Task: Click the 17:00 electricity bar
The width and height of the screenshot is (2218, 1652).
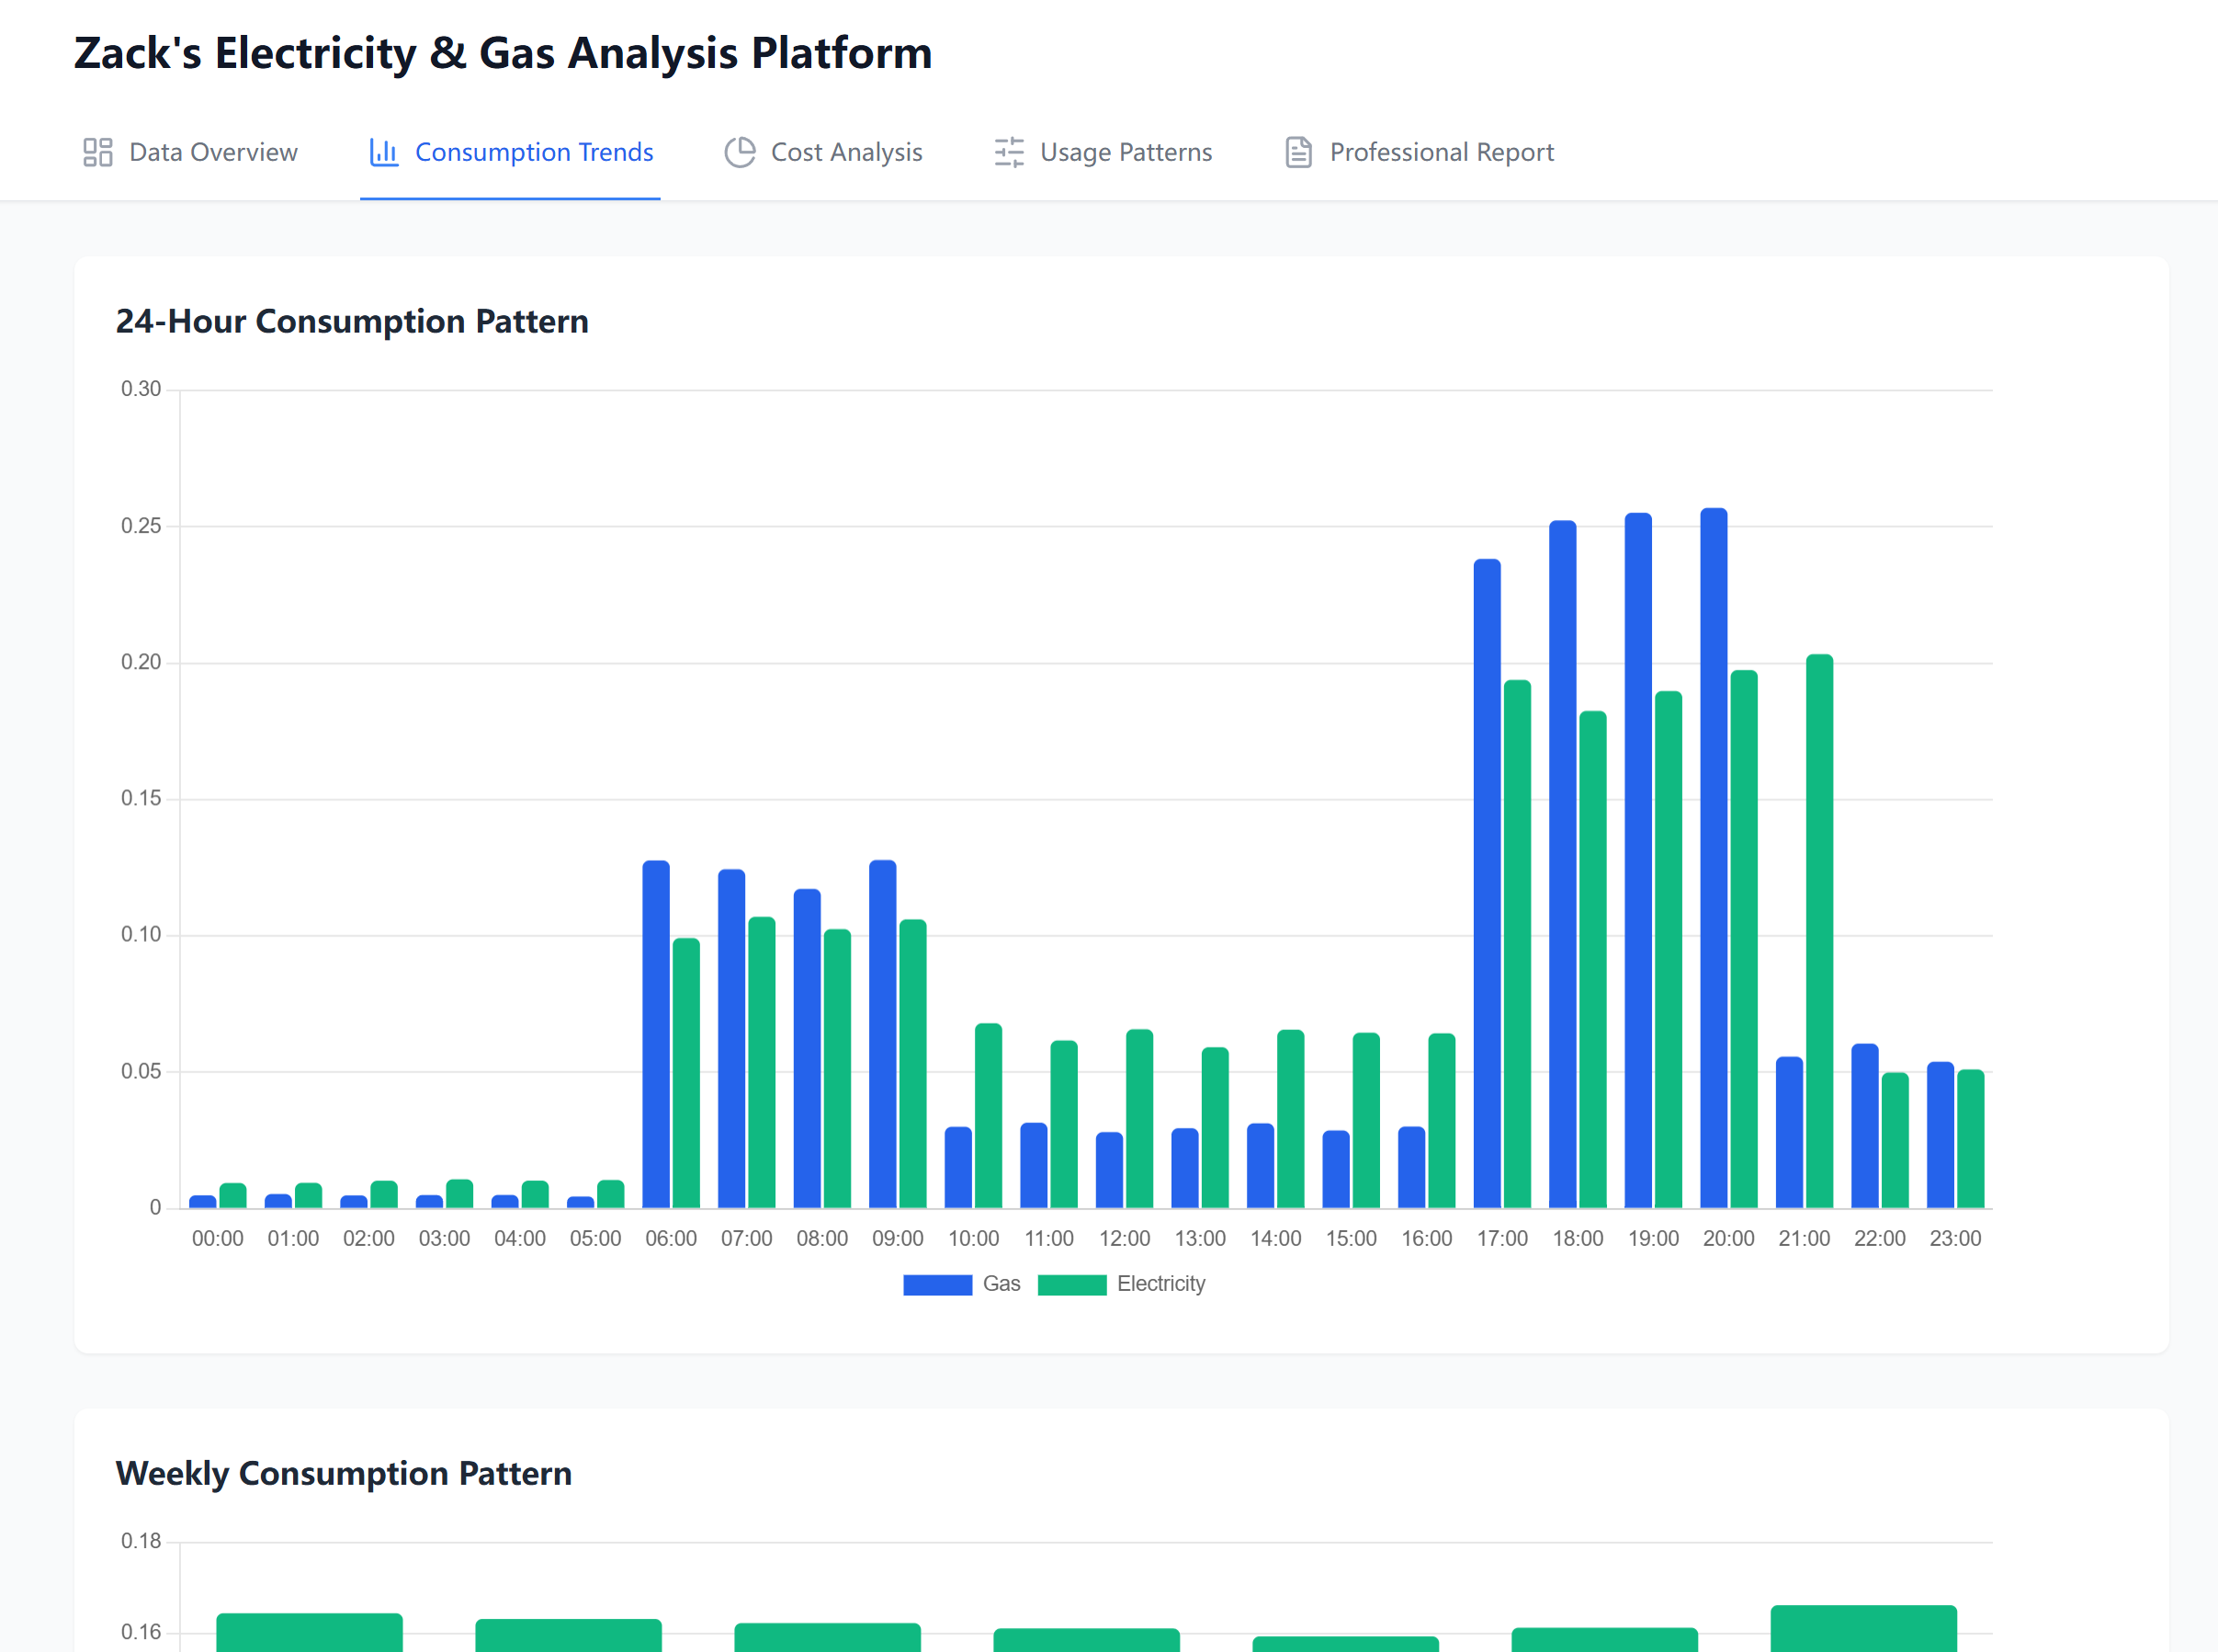Action: [1517, 944]
